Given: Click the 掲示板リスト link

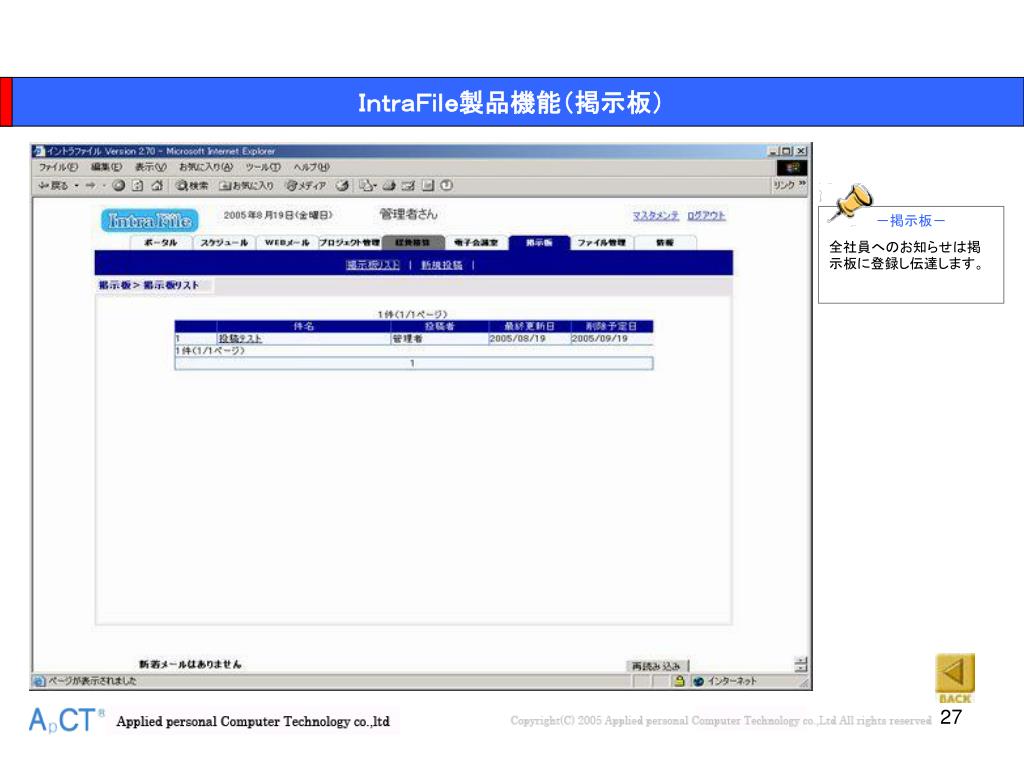Looking at the screenshot, I should coord(373,265).
